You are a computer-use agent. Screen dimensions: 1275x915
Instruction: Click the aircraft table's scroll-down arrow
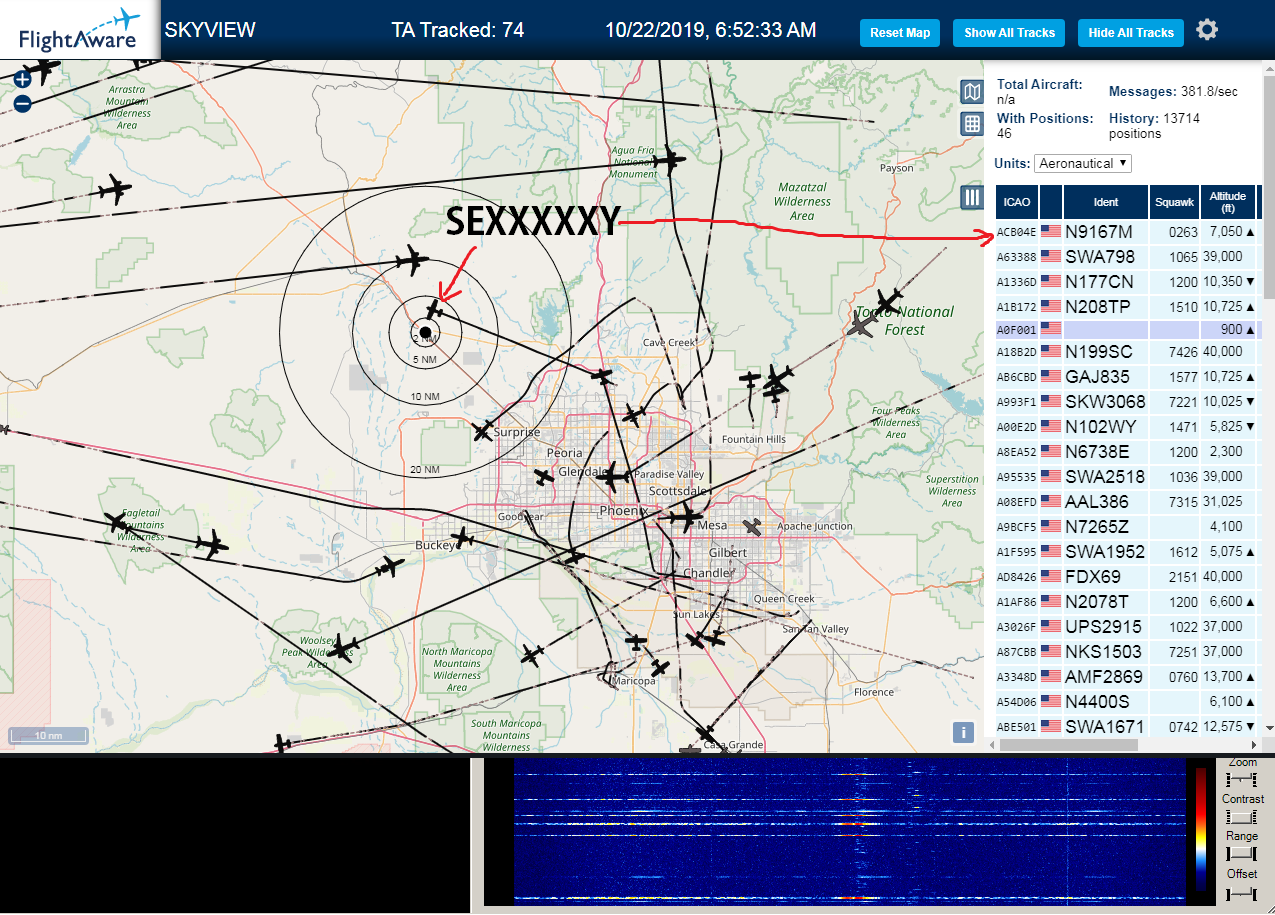[x=1270, y=727]
